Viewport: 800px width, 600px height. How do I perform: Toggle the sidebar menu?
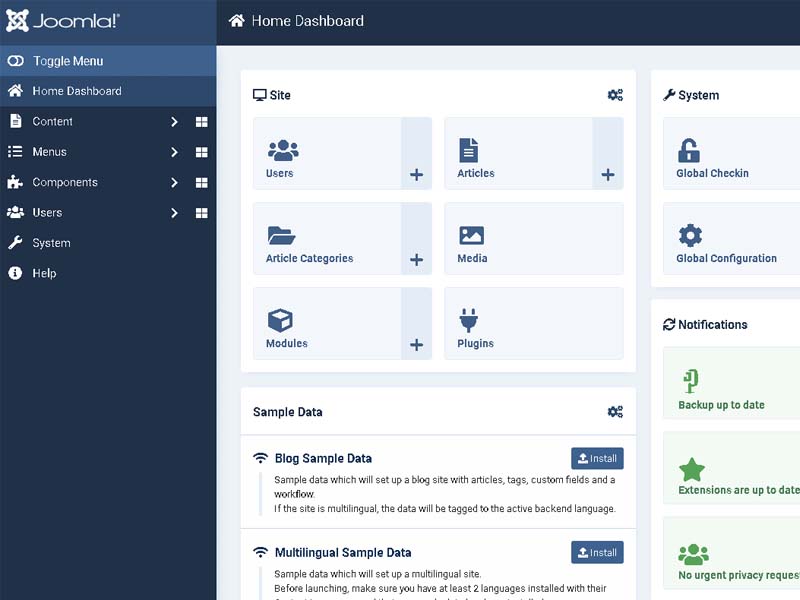coord(108,61)
